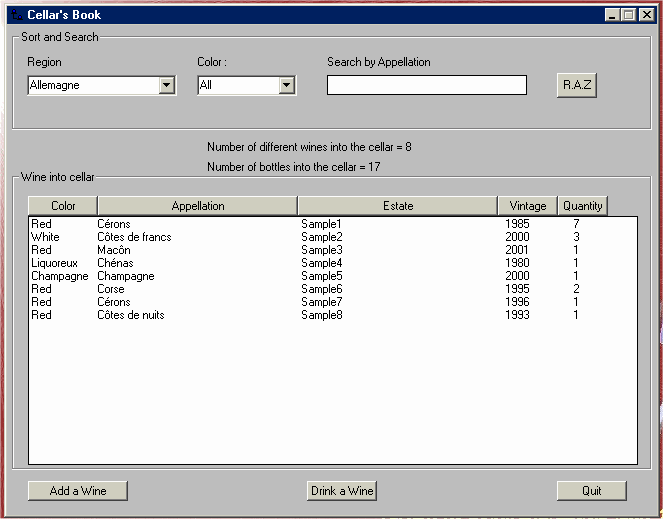Click the Allemagne region combo box field
Screen dimensions: 663x519
pos(93,86)
